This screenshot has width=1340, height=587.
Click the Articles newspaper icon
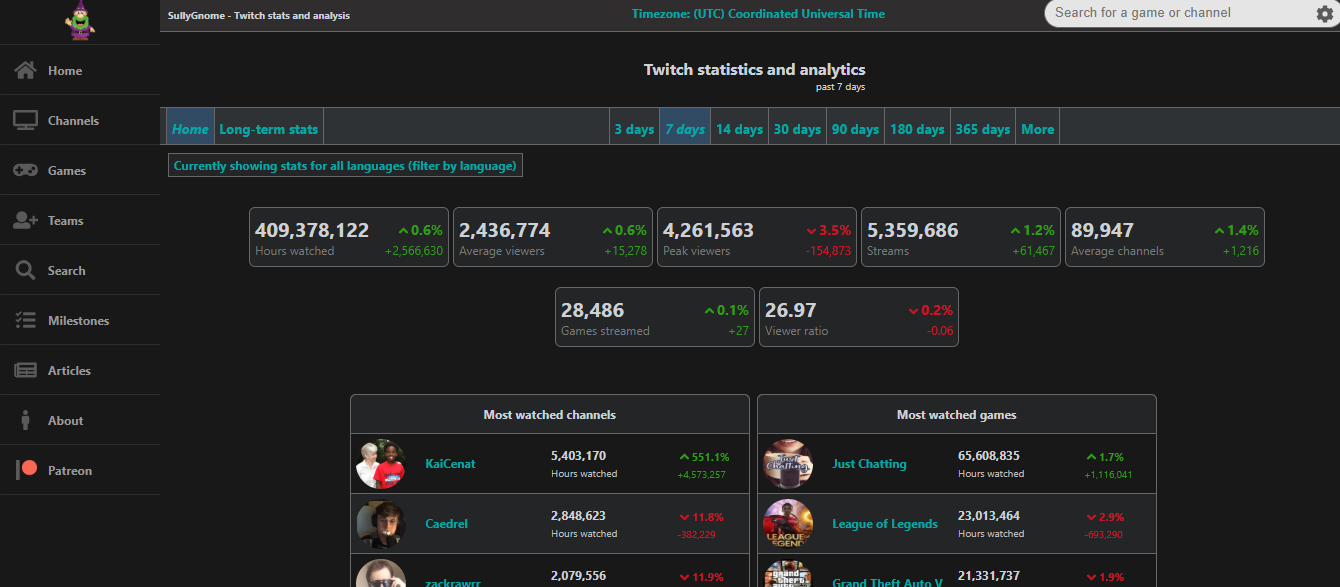(x=25, y=371)
